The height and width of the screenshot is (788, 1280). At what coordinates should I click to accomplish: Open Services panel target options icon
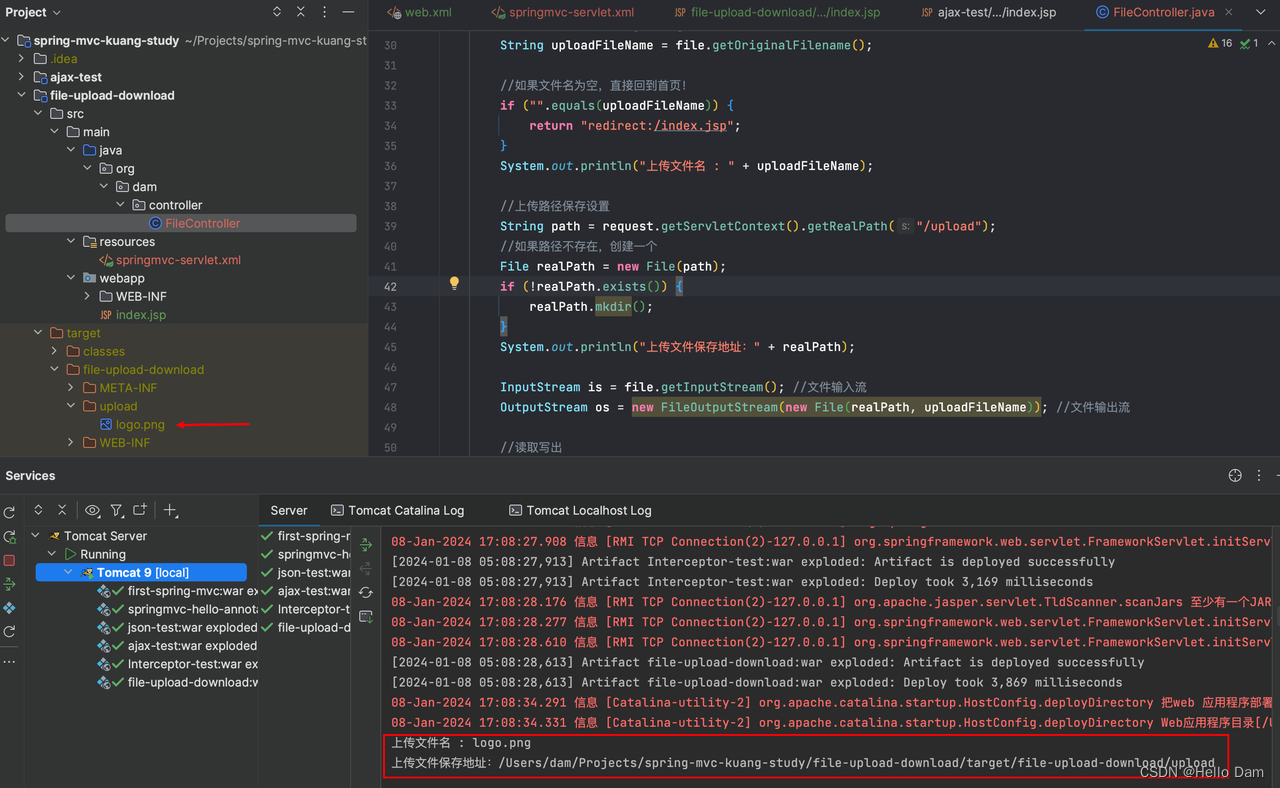pyautogui.click(x=1234, y=476)
